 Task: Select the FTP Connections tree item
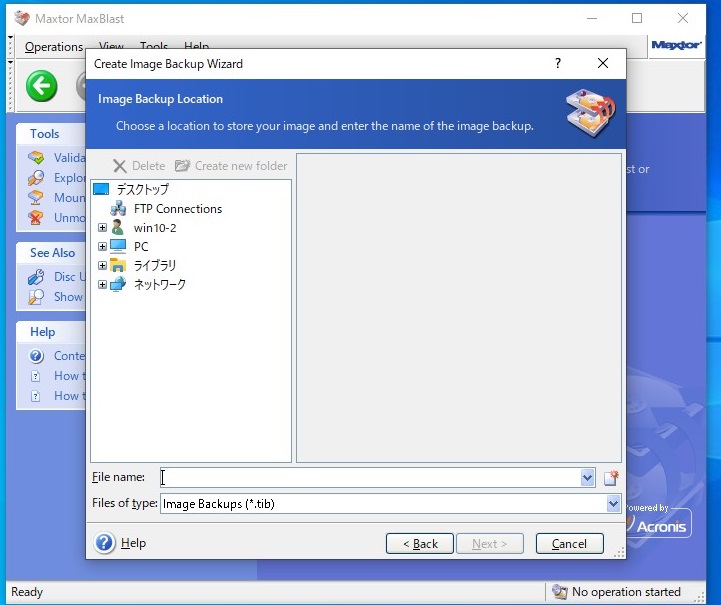coord(178,209)
